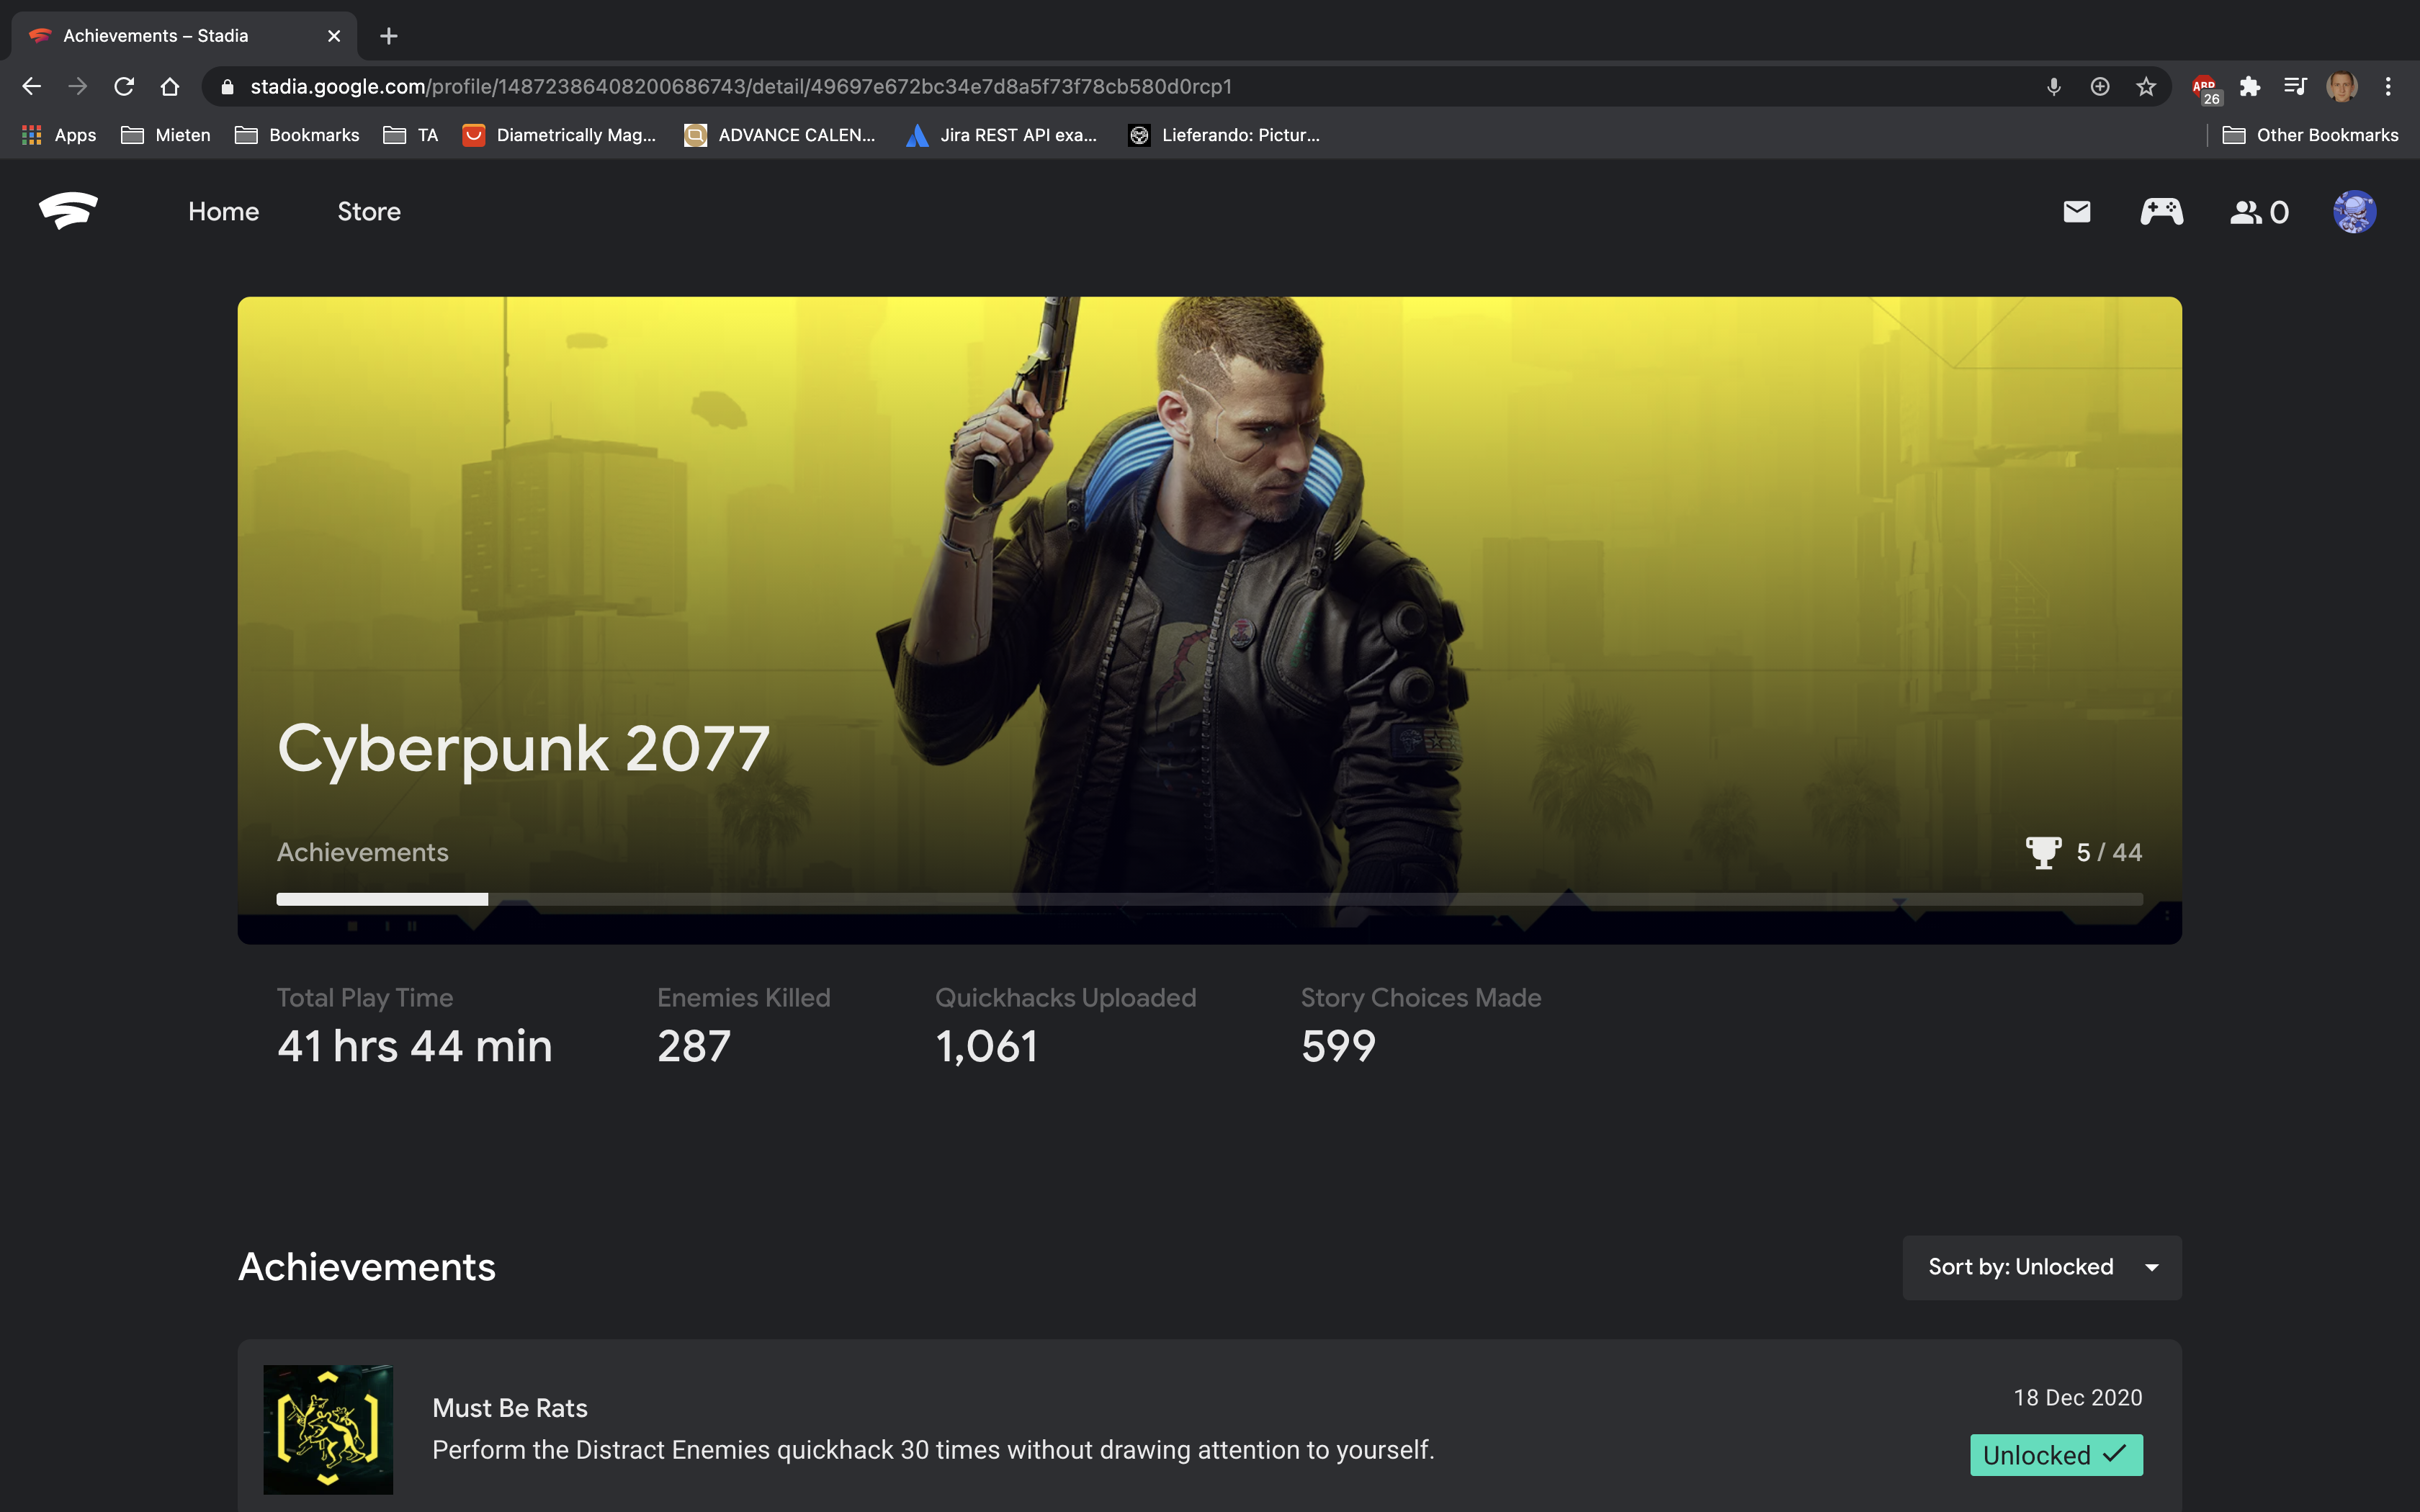2420x1512 pixels.
Task: Click the Must Be Rats title
Action: tap(510, 1408)
